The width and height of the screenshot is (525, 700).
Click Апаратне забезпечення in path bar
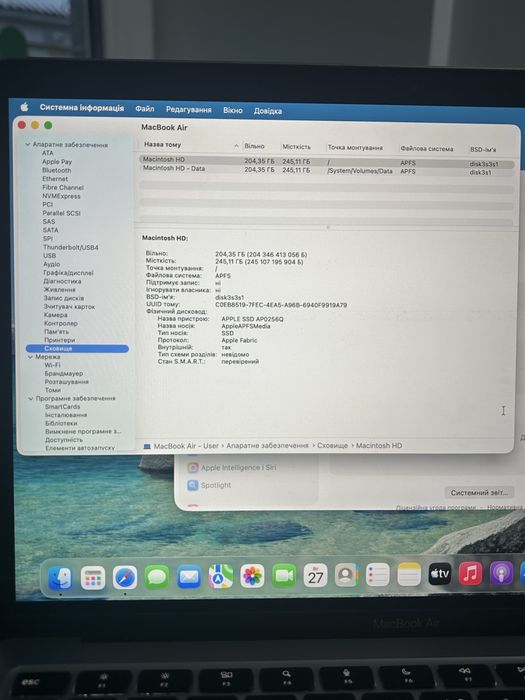coord(267,446)
